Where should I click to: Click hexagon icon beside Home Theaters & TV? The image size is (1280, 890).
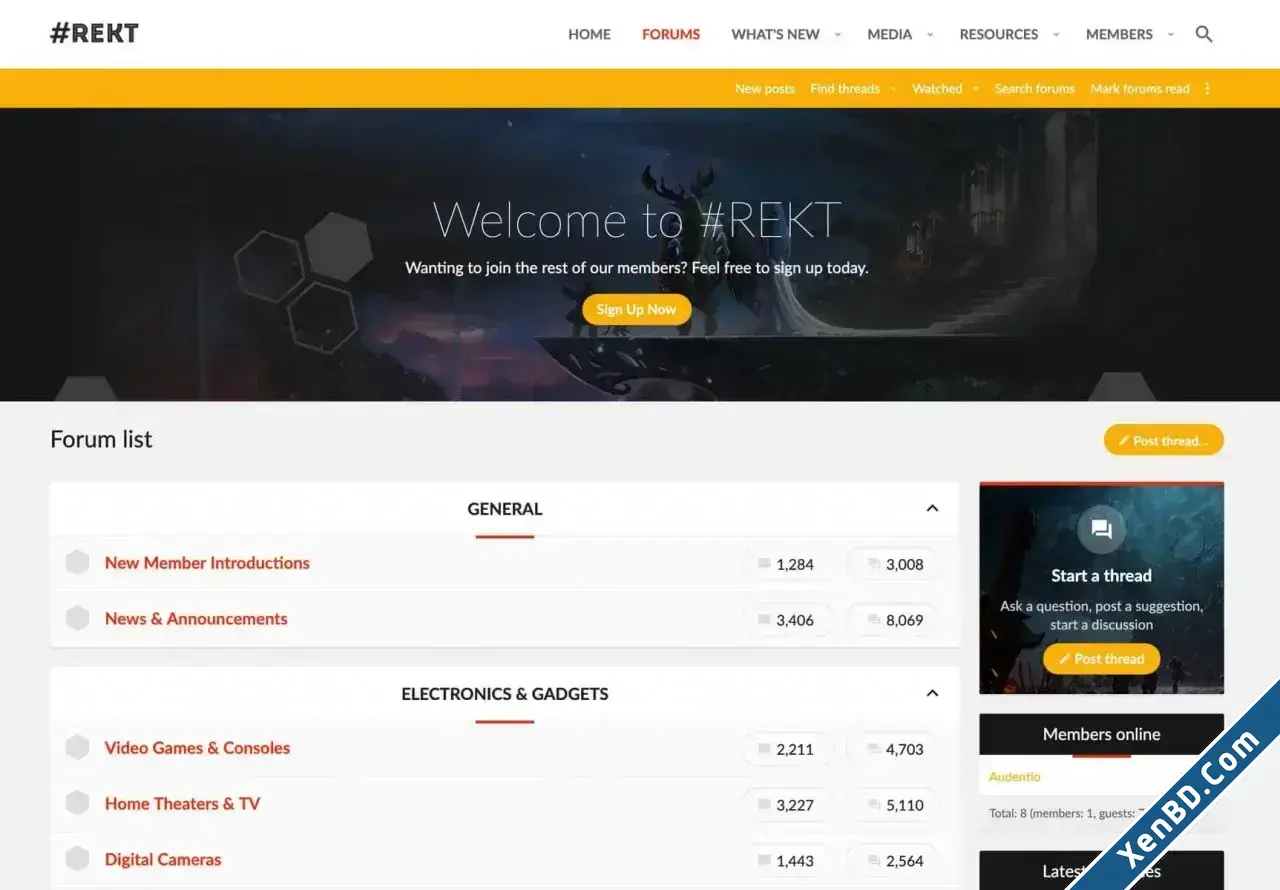click(x=77, y=804)
